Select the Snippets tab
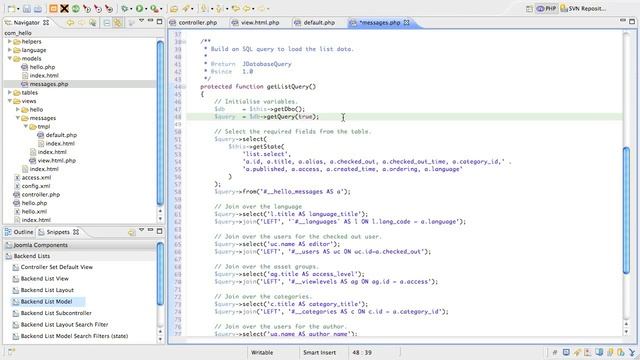Image resolution: width=640 pixels, height=360 pixels. [x=58, y=232]
